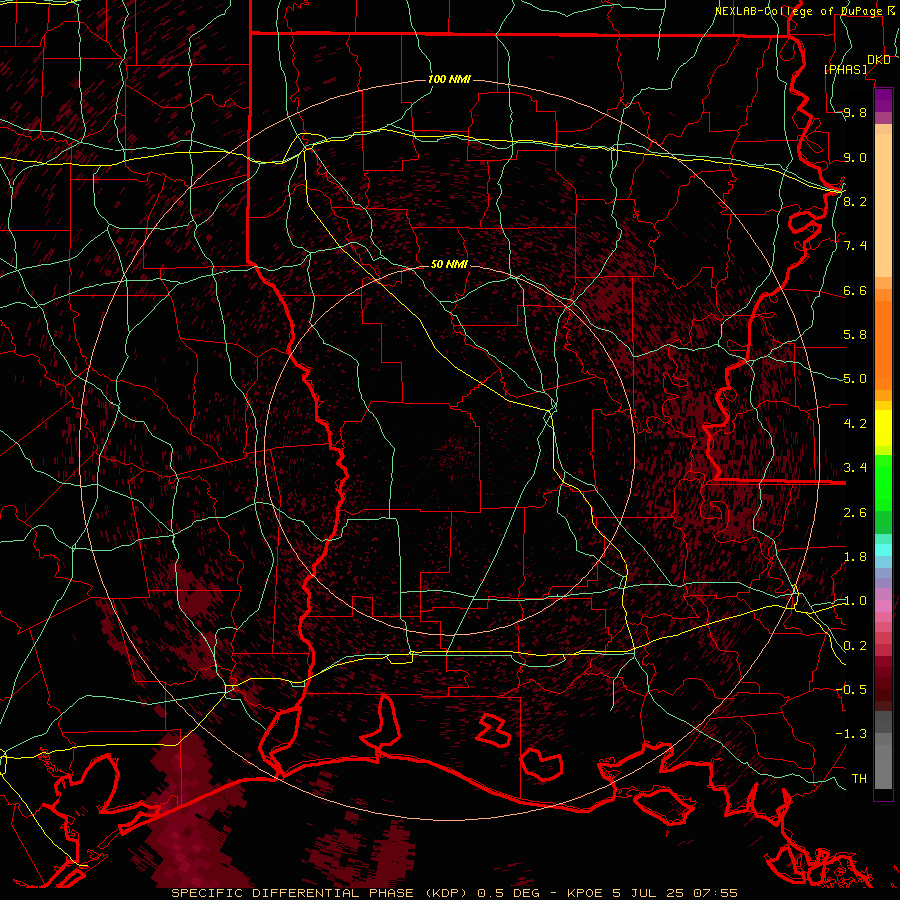Viewport: 900px width, 900px height.
Task: Click the "07:55" scan time in caption
Action: [715, 893]
